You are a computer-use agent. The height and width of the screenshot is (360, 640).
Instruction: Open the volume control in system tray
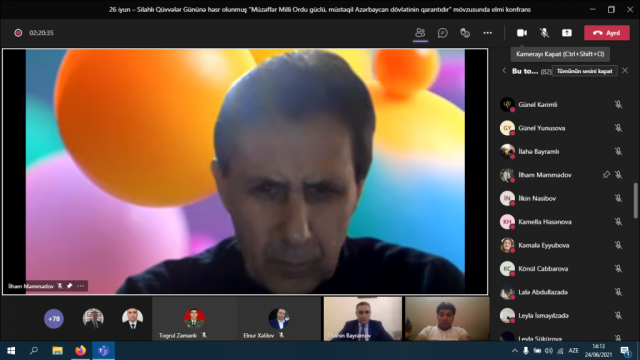[x=549, y=351]
